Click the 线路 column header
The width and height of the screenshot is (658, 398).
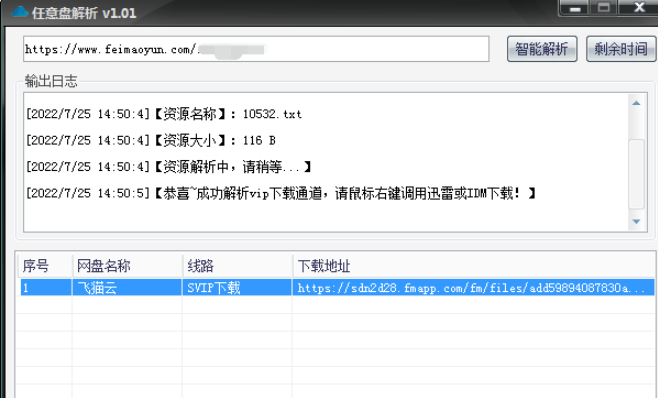[x=238, y=266]
